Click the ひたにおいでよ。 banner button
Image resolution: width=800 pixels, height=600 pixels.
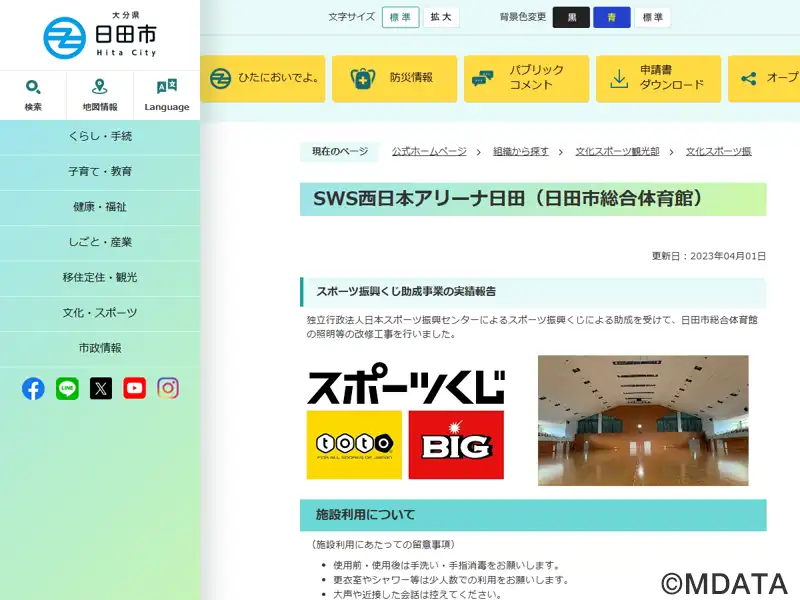(263, 79)
